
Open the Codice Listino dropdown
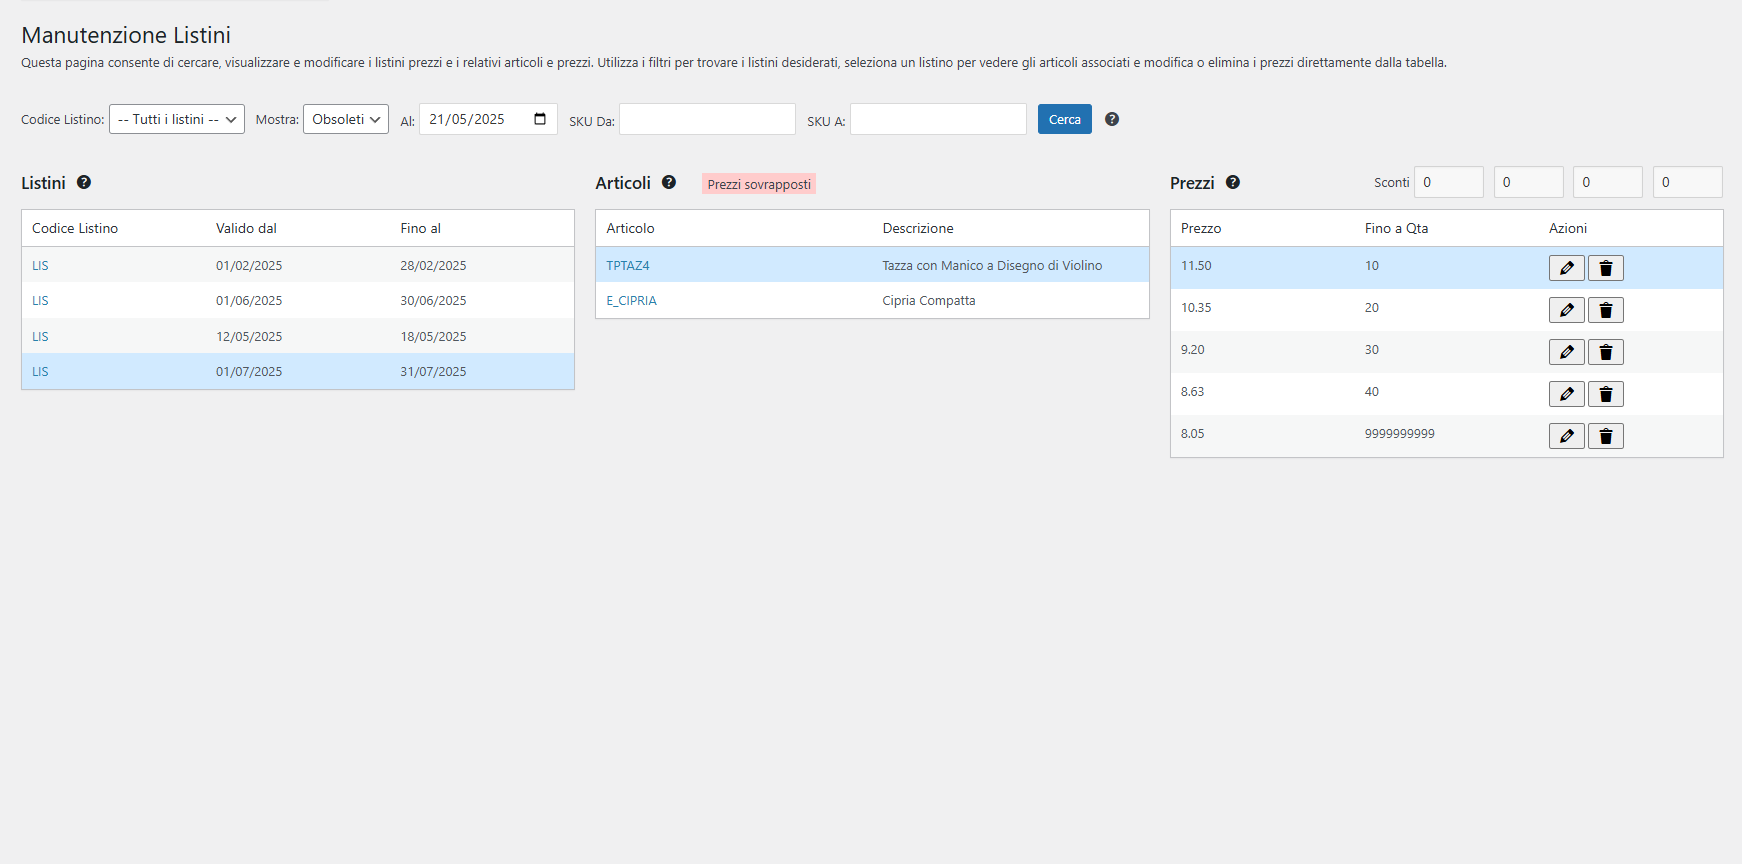tap(177, 119)
